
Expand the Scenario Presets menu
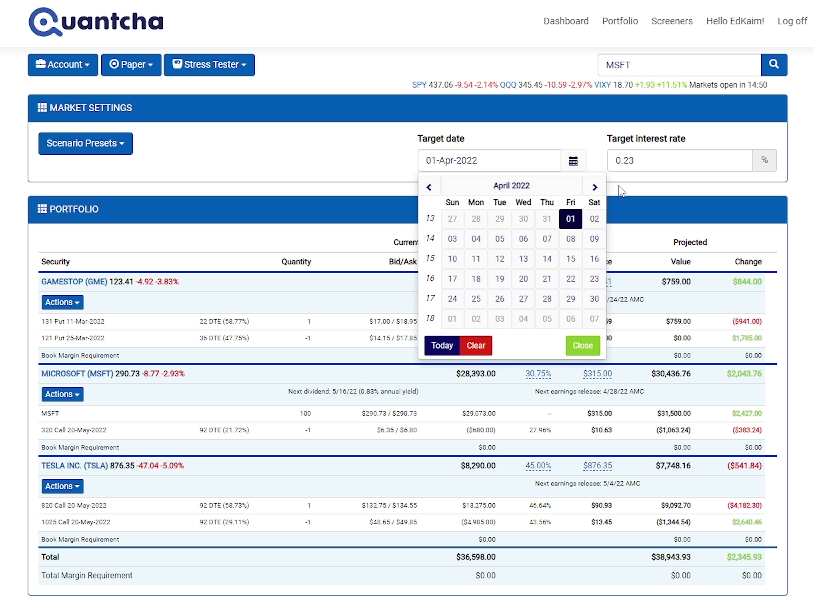point(85,143)
